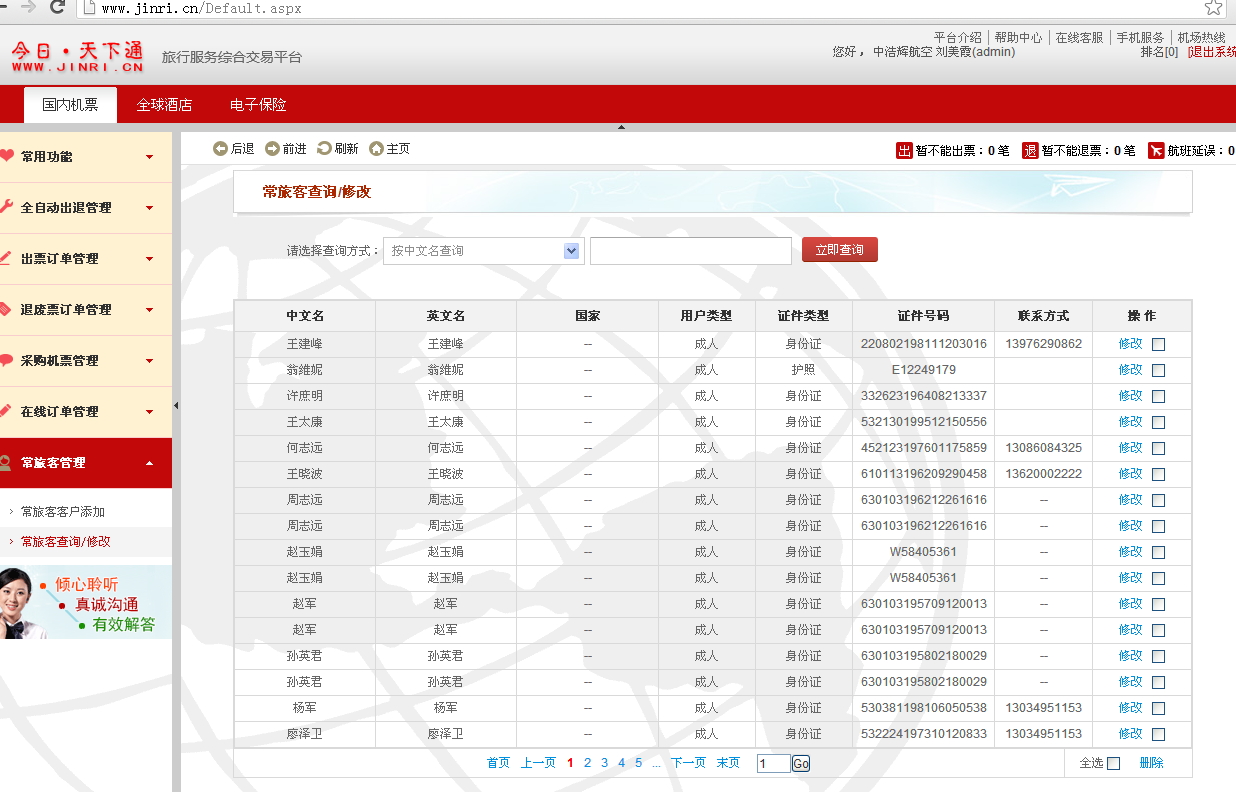This screenshot has height=792, width=1236.
Task: Tick the checkbox for 杨军 row
Action: click(1158, 708)
